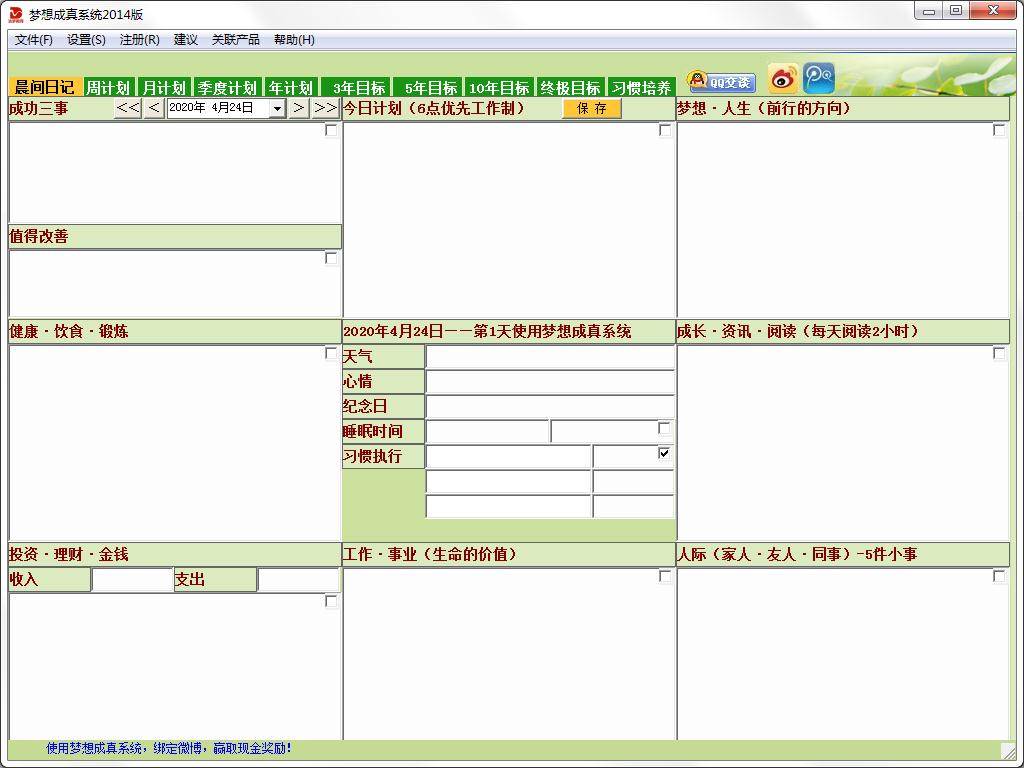This screenshot has height=768, width=1024.
Task: Go to next day with > button
Action: 299,108
